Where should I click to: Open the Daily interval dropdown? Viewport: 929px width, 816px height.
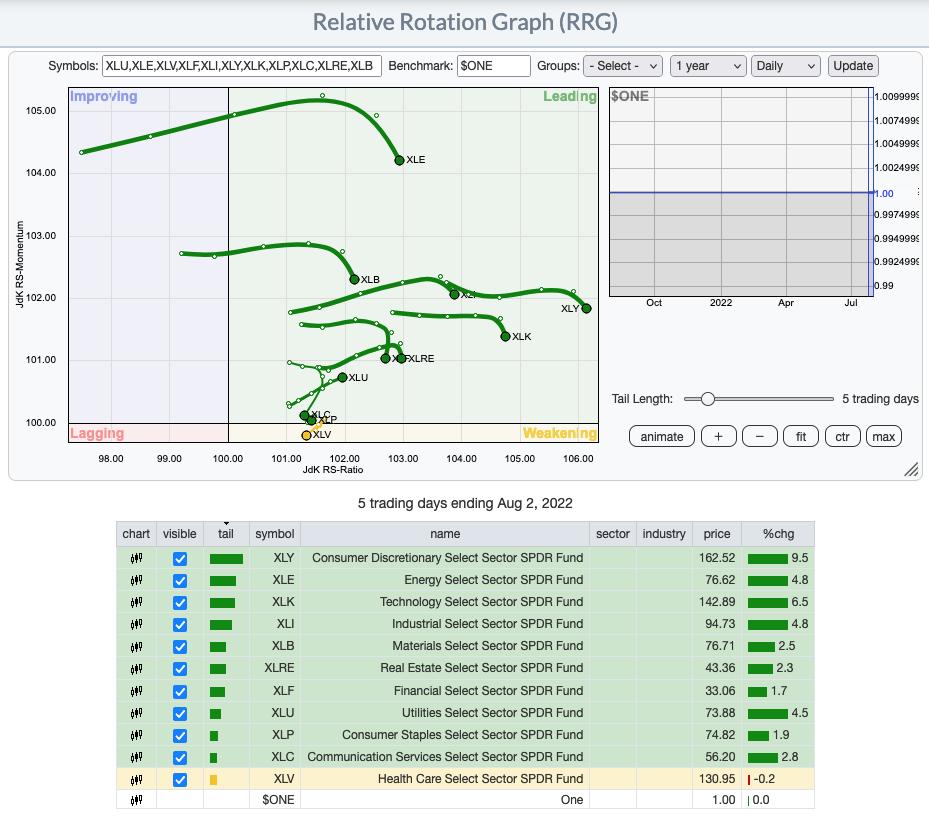(786, 66)
